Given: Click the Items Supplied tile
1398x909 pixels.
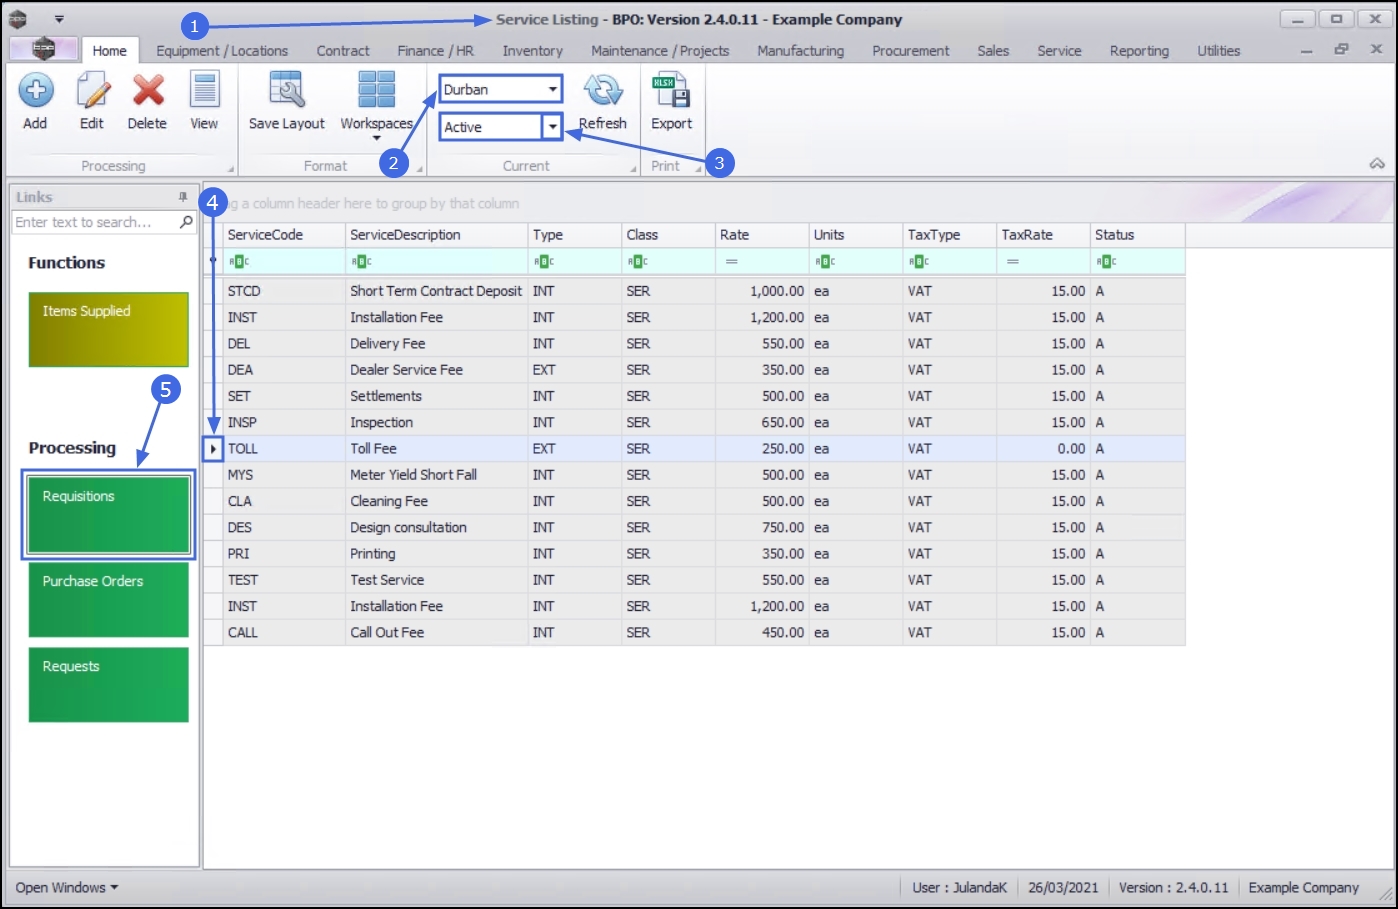Looking at the screenshot, I should click(x=109, y=329).
